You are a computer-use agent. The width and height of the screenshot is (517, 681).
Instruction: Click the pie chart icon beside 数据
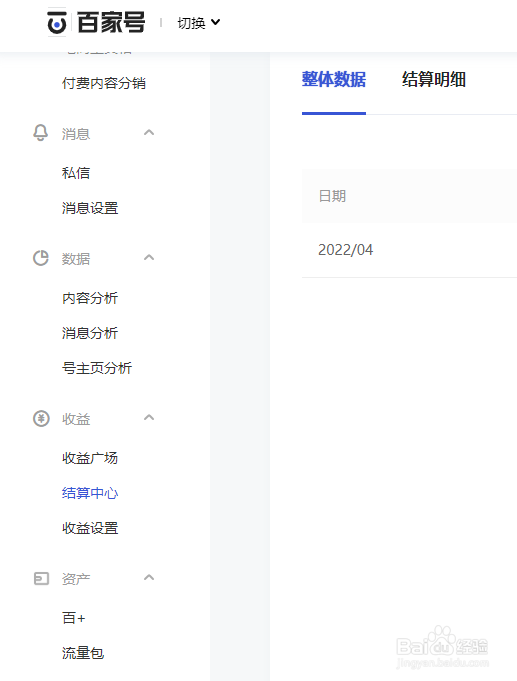(x=41, y=258)
